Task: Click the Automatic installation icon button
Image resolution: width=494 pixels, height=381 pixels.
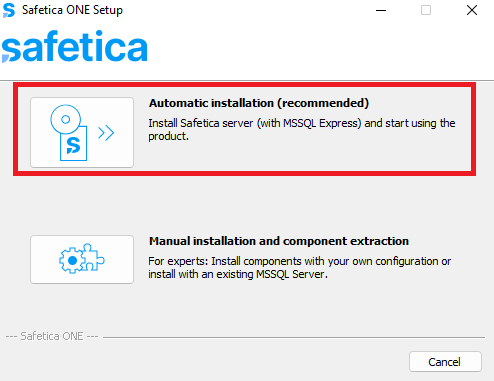Action: [x=82, y=132]
